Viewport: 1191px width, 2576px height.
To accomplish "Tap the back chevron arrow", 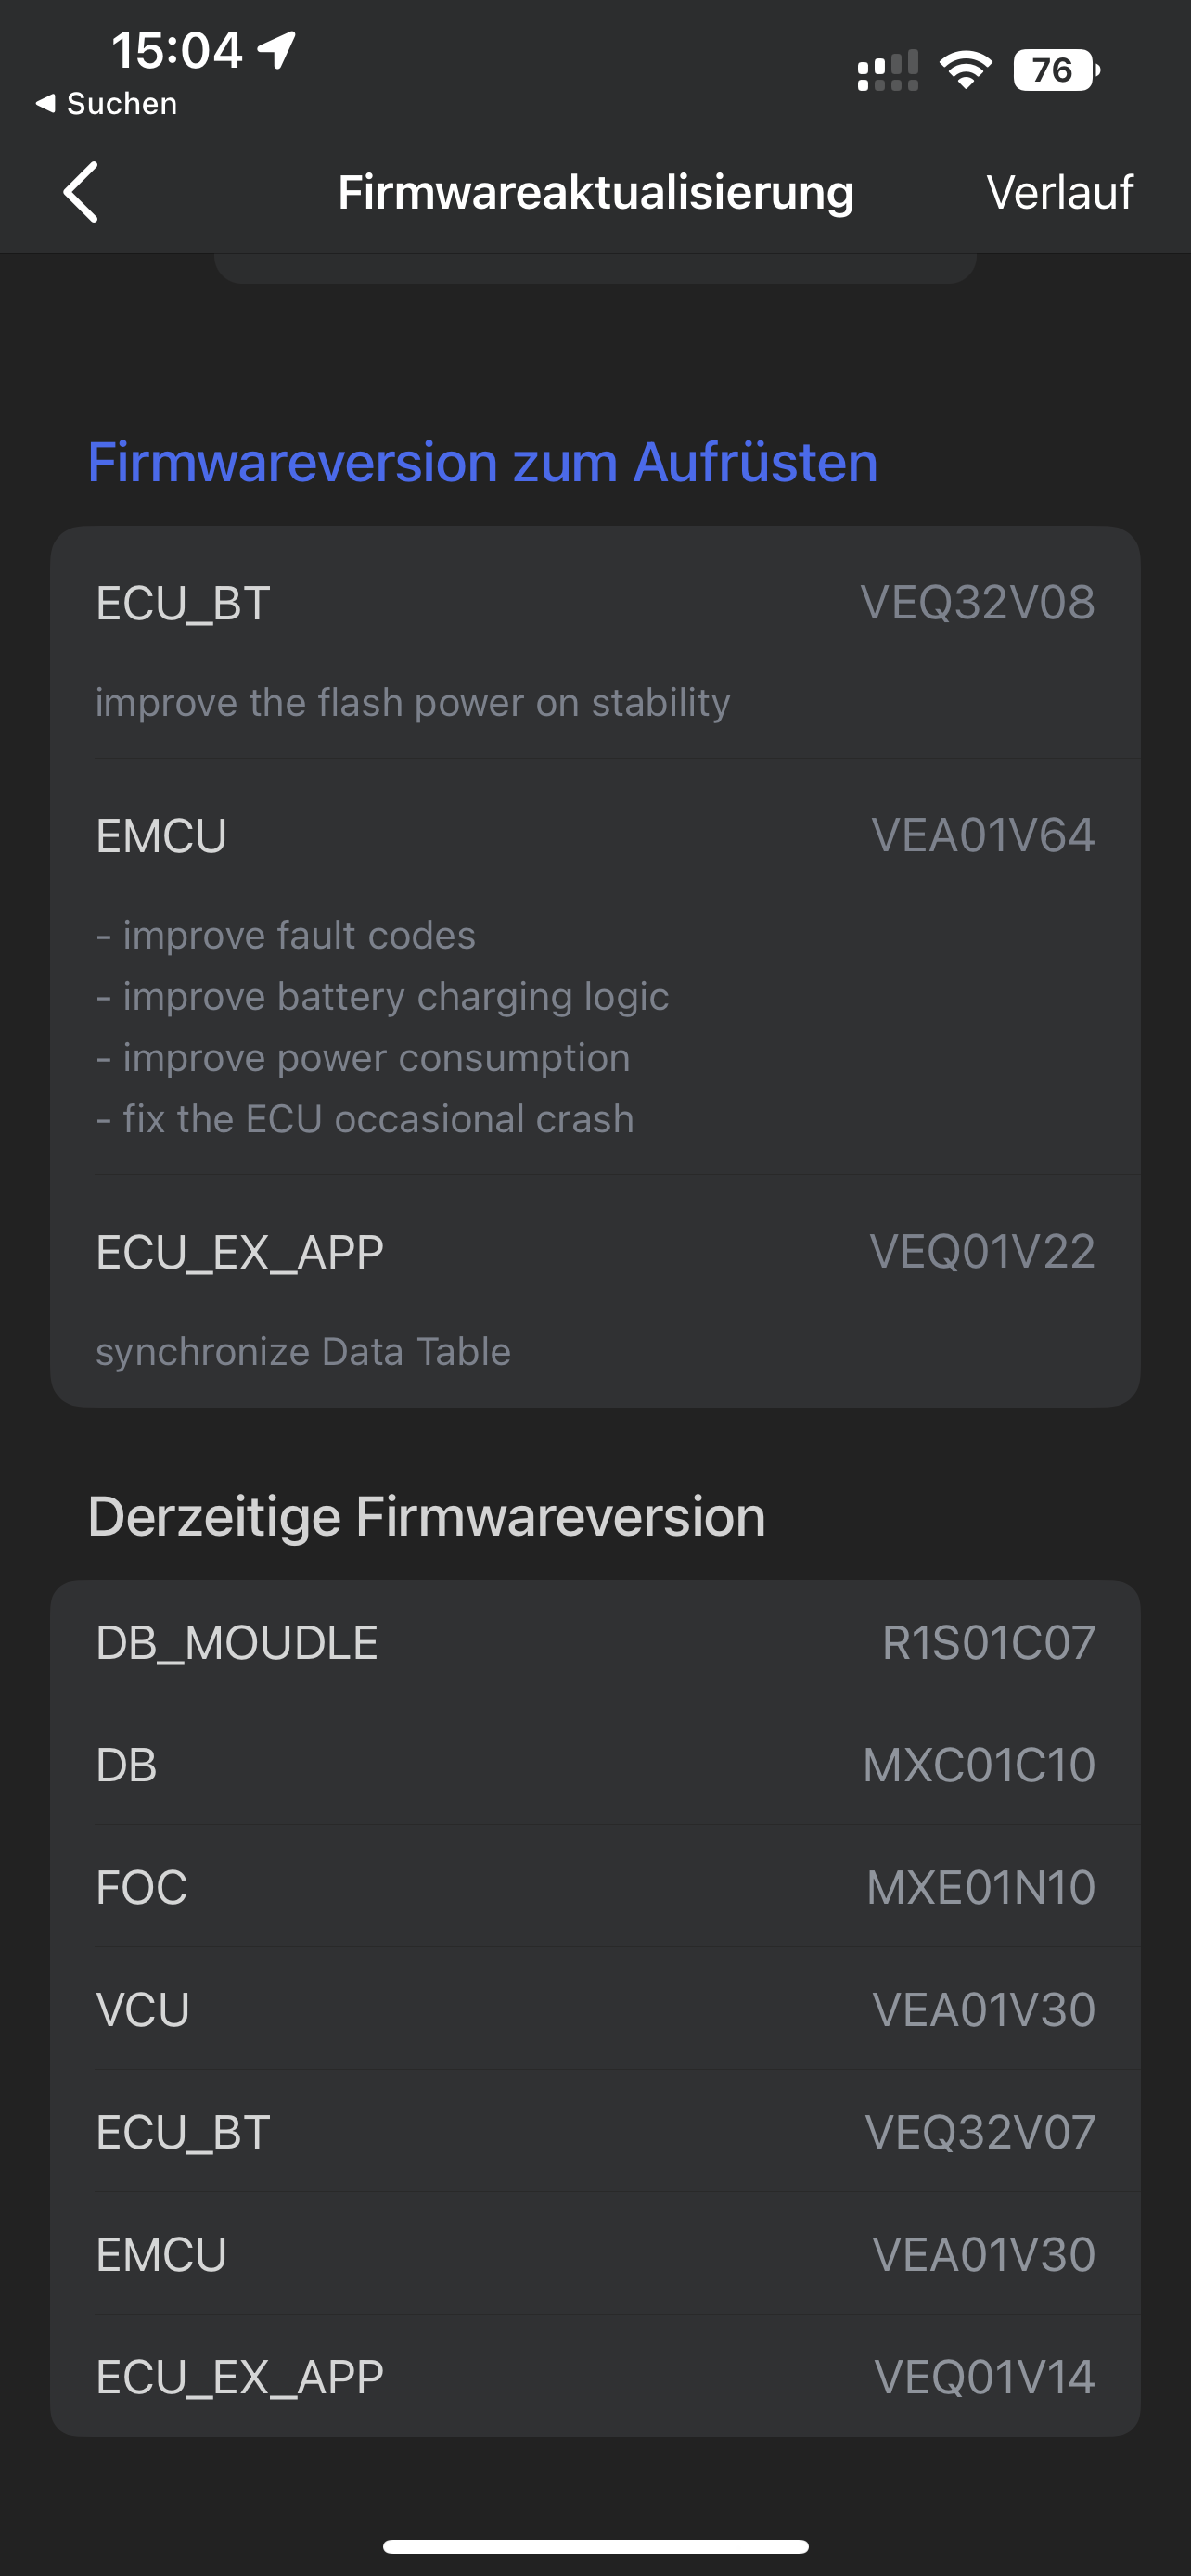I will [81, 192].
